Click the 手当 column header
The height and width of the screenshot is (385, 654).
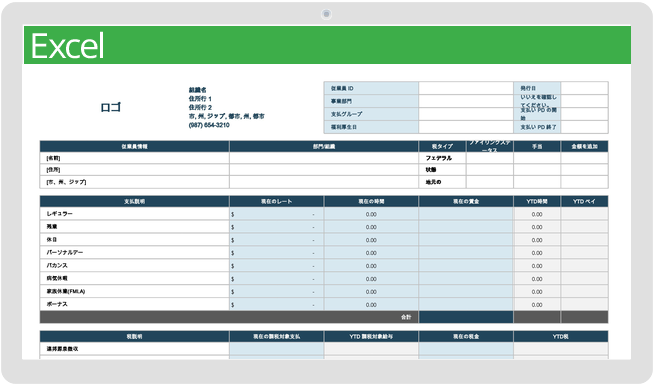coord(537,146)
